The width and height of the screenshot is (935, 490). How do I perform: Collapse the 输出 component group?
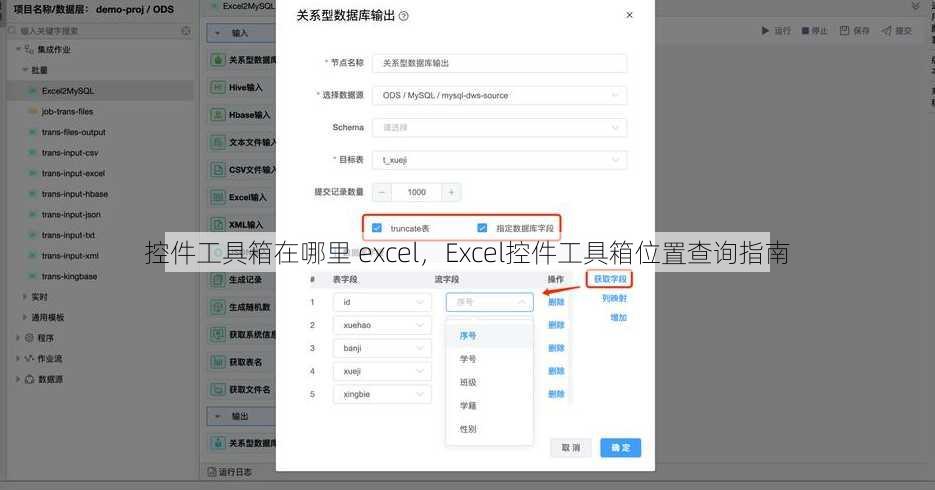click(218, 416)
